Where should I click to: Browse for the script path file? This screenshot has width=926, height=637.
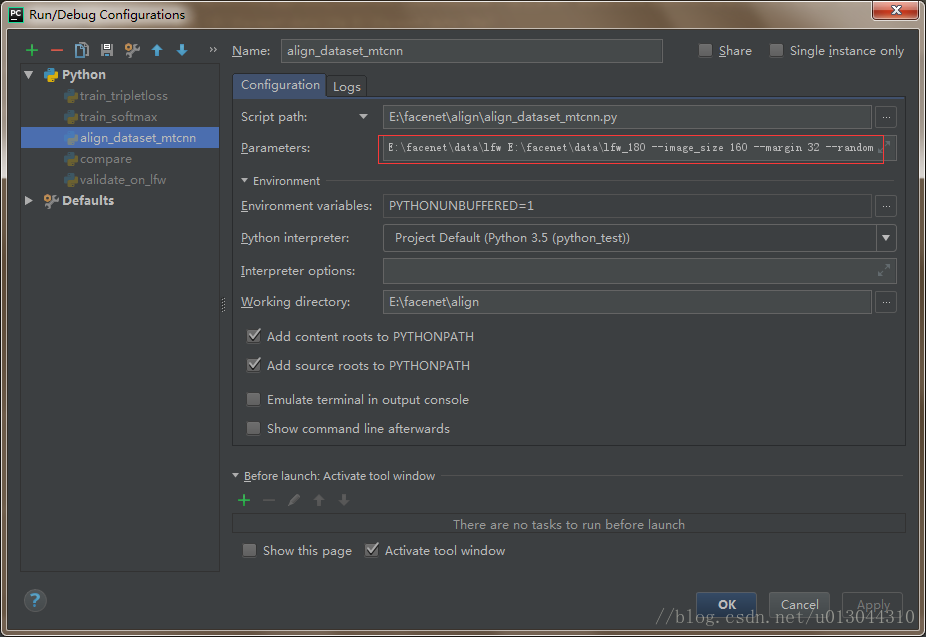(886, 117)
